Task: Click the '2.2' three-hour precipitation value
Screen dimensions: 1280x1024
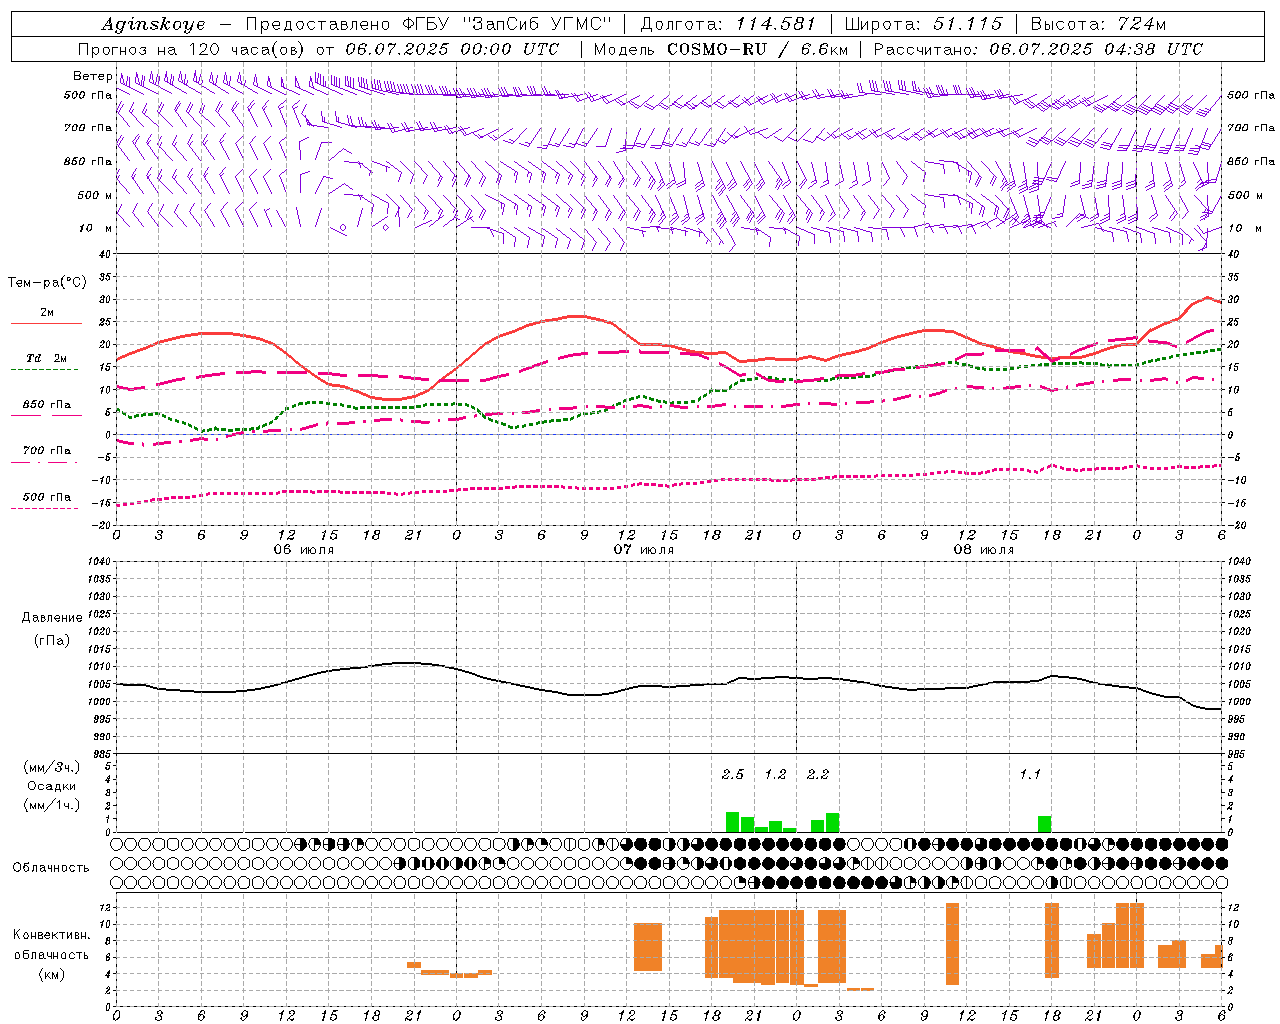Action: pos(818,774)
